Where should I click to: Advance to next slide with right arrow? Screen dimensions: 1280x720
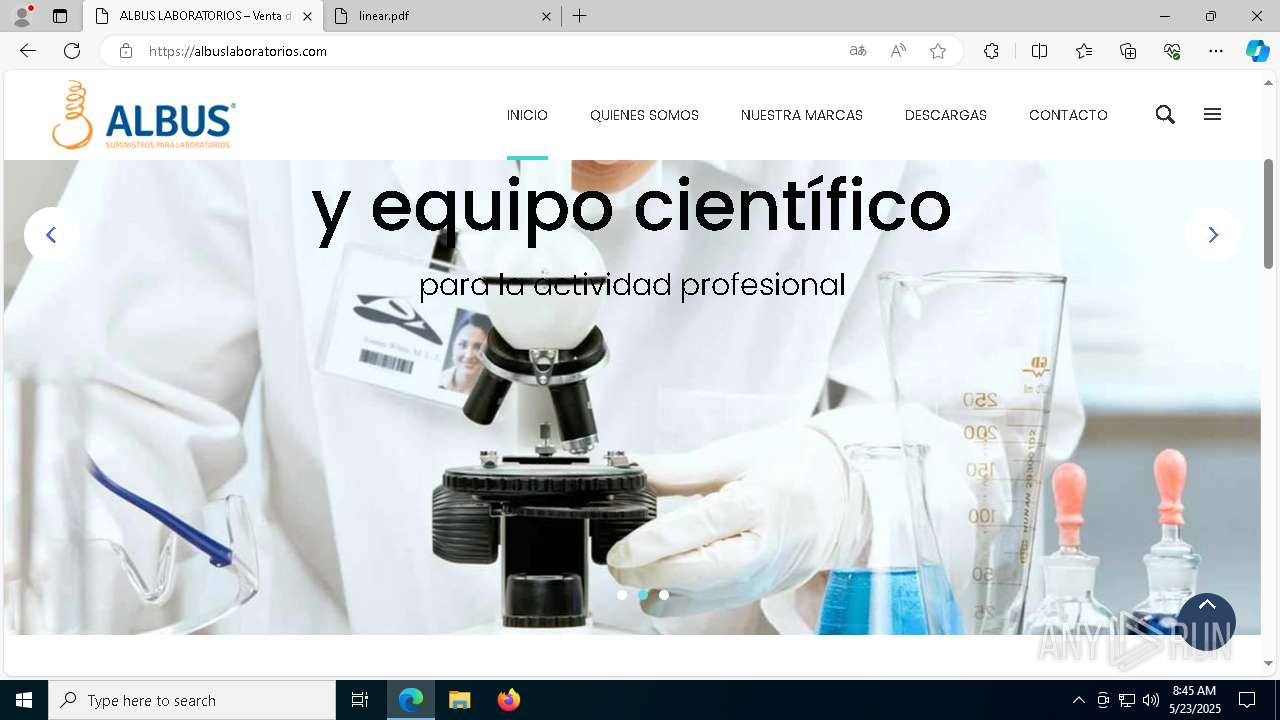click(1212, 235)
